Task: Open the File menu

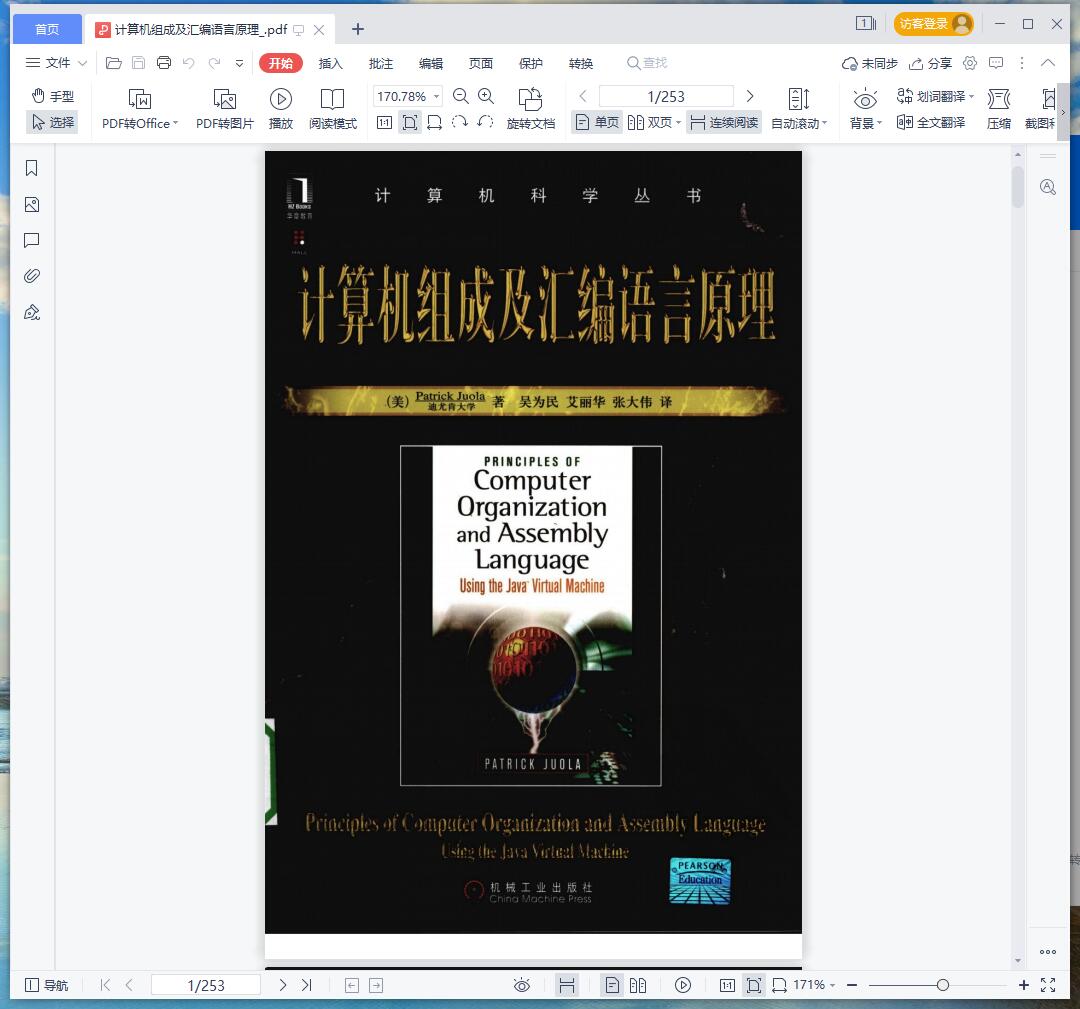Action: click(48, 63)
